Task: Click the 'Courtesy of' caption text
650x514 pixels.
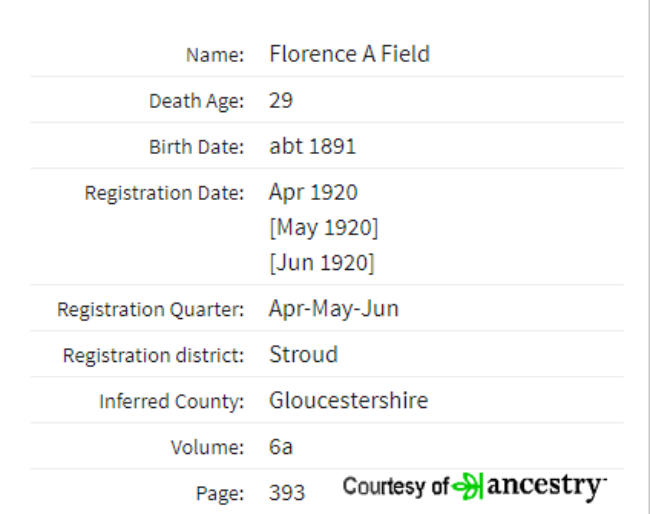Action: tap(396, 486)
